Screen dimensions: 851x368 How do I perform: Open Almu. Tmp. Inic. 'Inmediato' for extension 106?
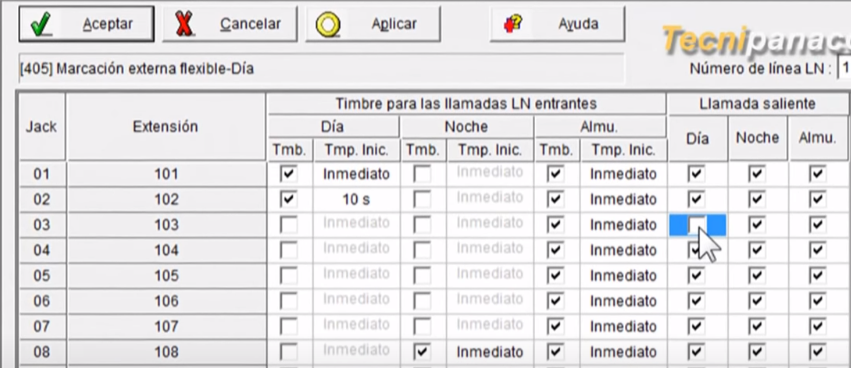(x=623, y=301)
